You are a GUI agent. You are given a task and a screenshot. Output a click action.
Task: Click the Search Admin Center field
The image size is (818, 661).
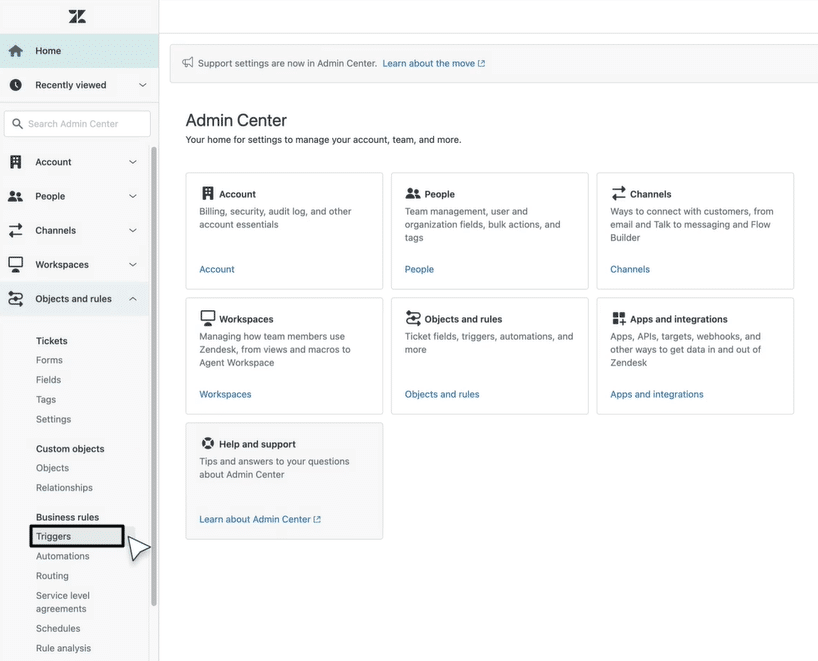[77, 124]
